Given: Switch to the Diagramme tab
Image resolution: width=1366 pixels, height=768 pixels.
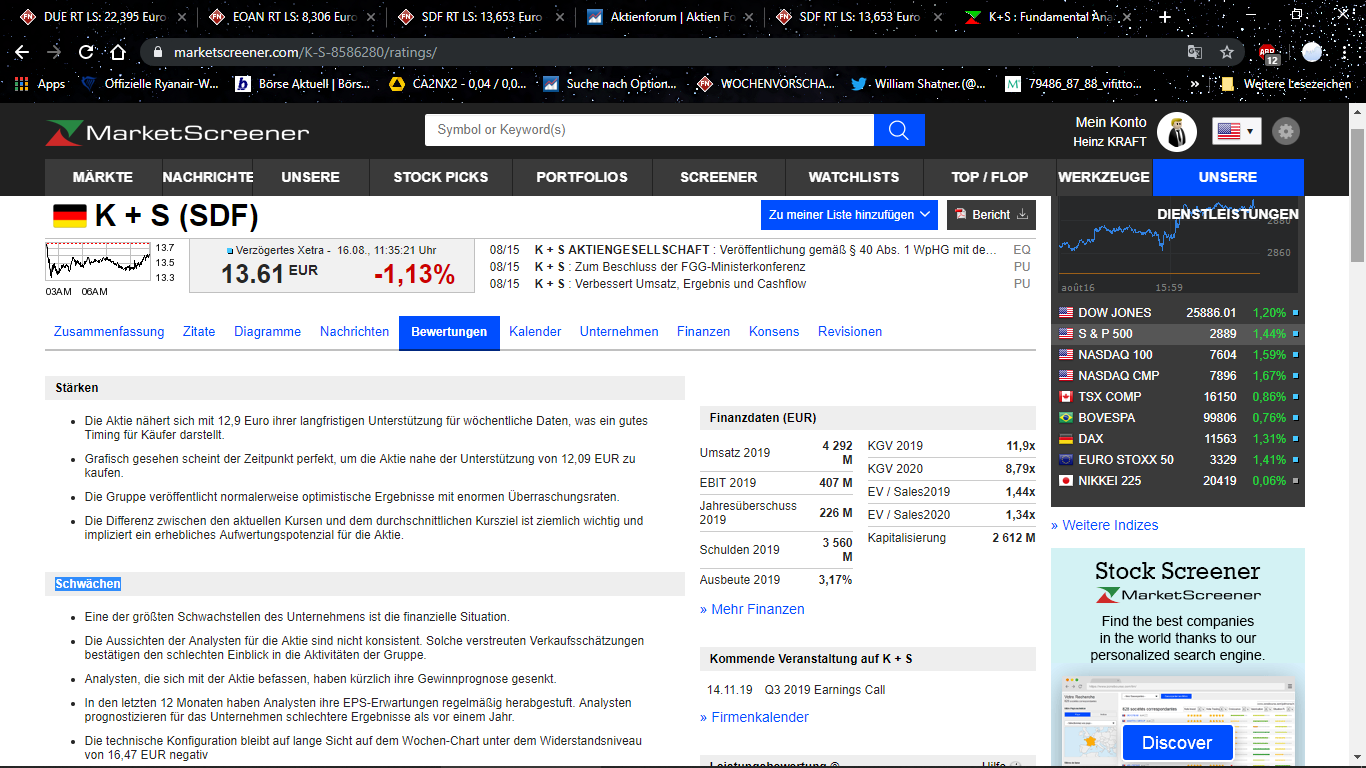Looking at the screenshot, I should tap(268, 332).
